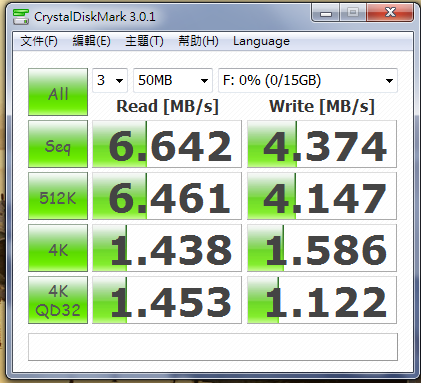Open the 幫助(H) menu
The image size is (421, 383).
tap(198, 41)
